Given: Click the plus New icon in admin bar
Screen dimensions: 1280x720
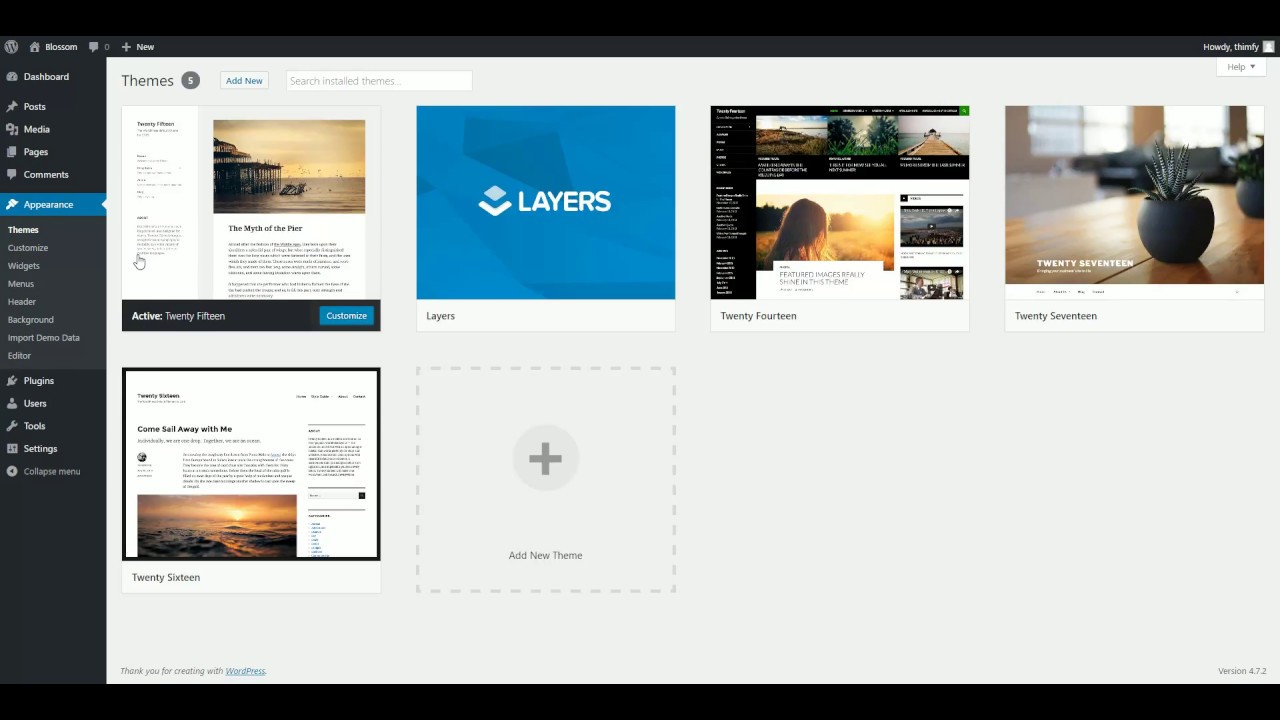Looking at the screenshot, I should pos(126,47).
